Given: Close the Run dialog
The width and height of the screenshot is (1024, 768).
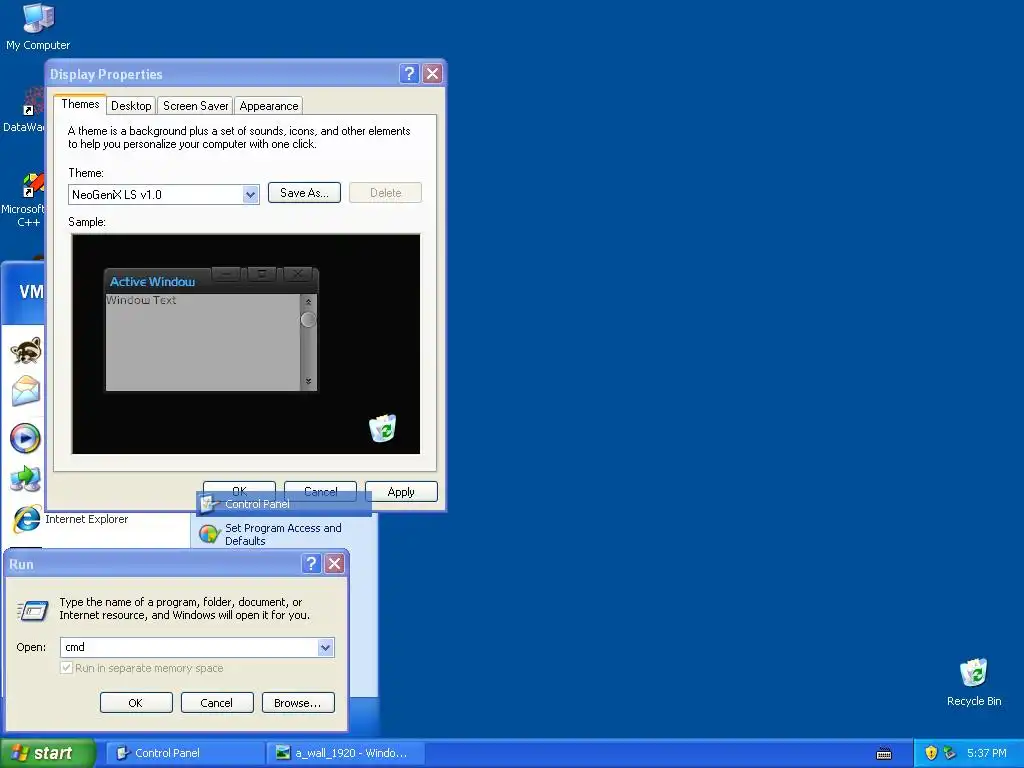Looking at the screenshot, I should 334,564.
